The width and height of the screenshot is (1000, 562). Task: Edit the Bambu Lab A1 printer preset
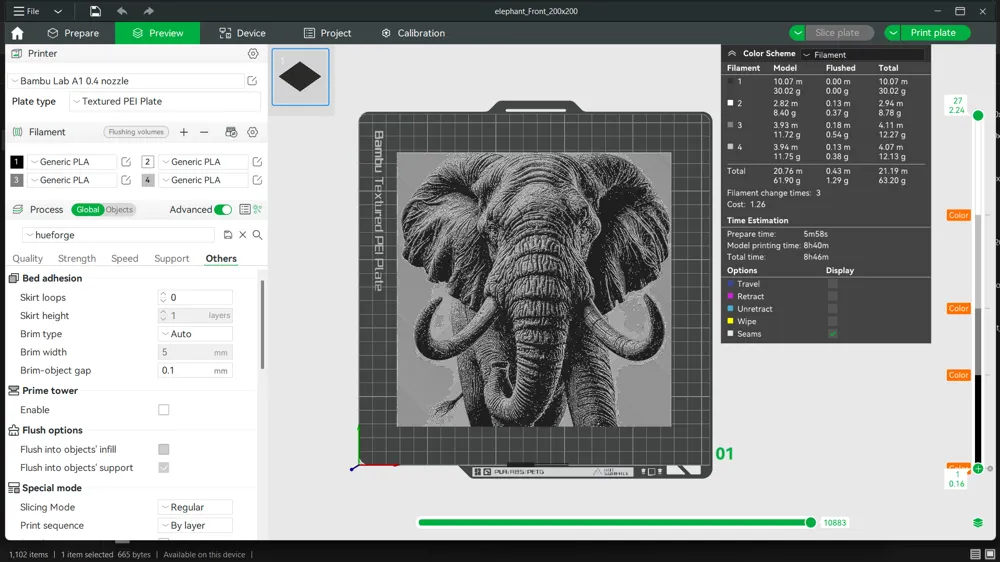tap(252, 81)
